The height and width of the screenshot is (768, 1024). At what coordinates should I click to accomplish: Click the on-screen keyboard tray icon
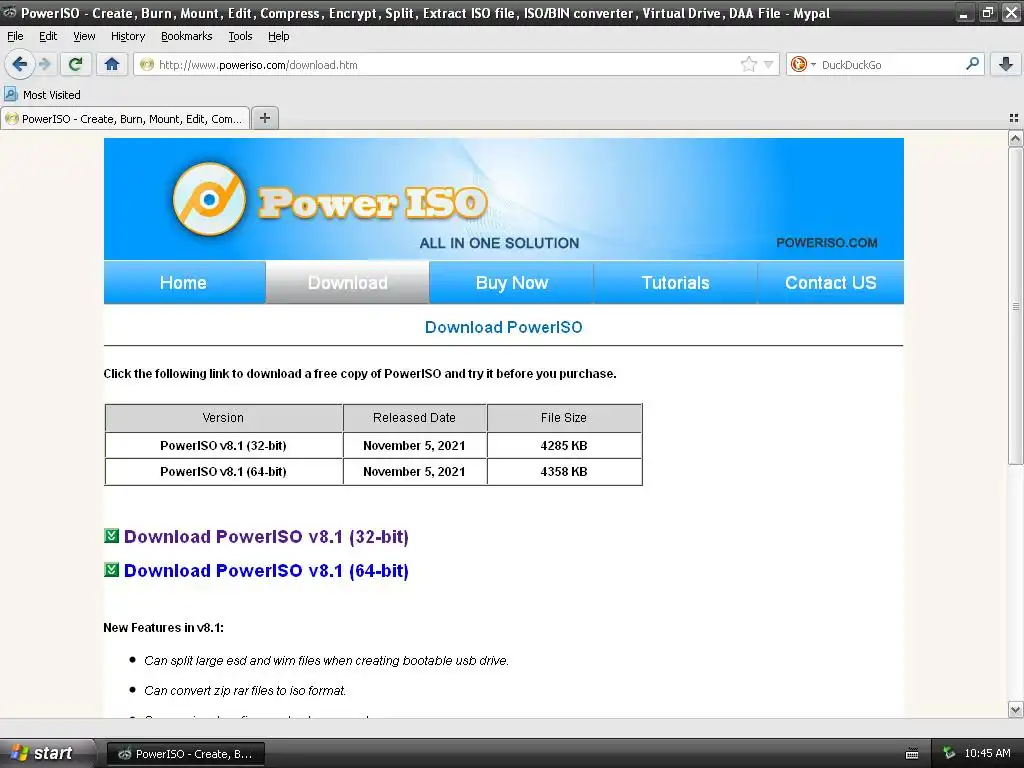[x=912, y=754]
